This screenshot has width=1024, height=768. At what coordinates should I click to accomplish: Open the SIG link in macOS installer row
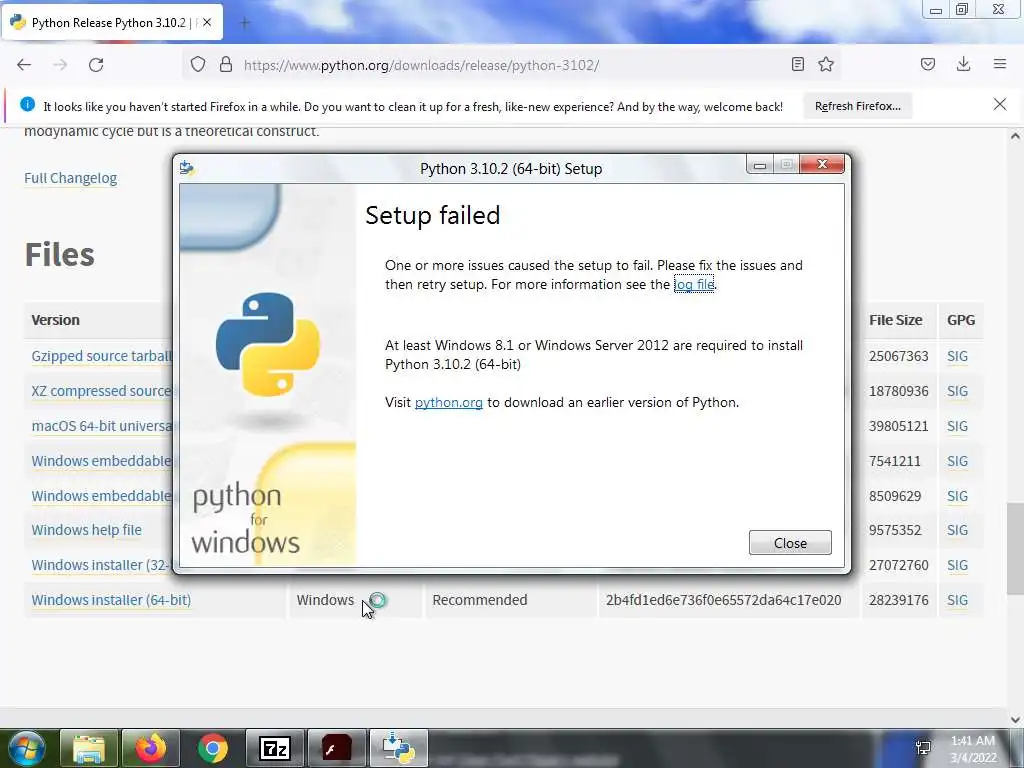tap(957, 426)
